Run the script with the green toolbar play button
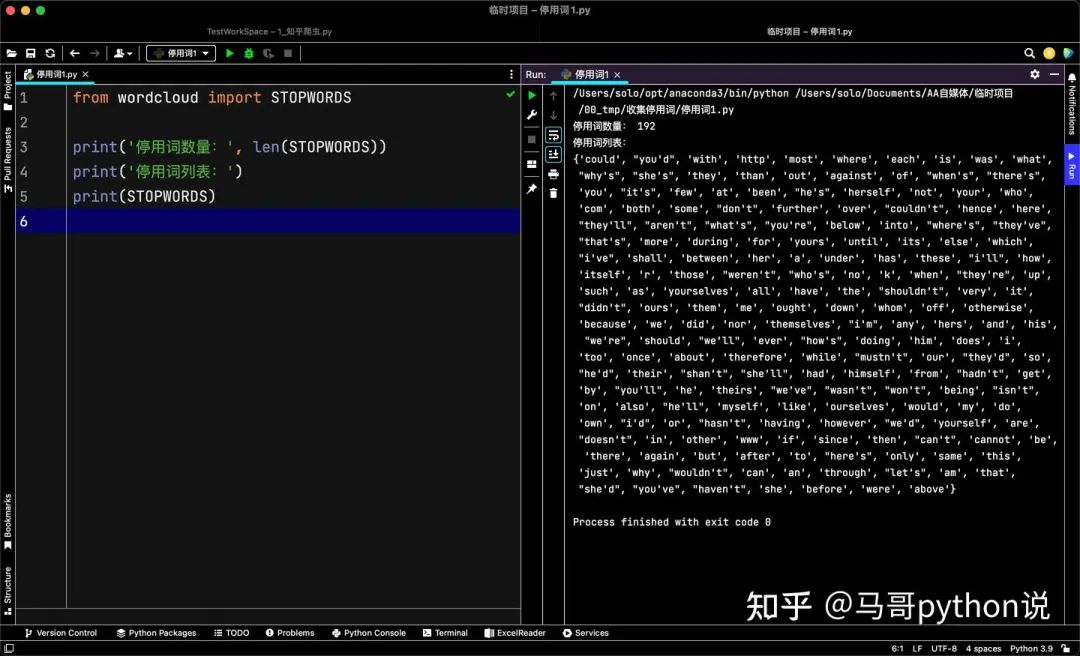The height and width of the screenshot is (656, 1080). pyautogui.click(x=230, y=53)
